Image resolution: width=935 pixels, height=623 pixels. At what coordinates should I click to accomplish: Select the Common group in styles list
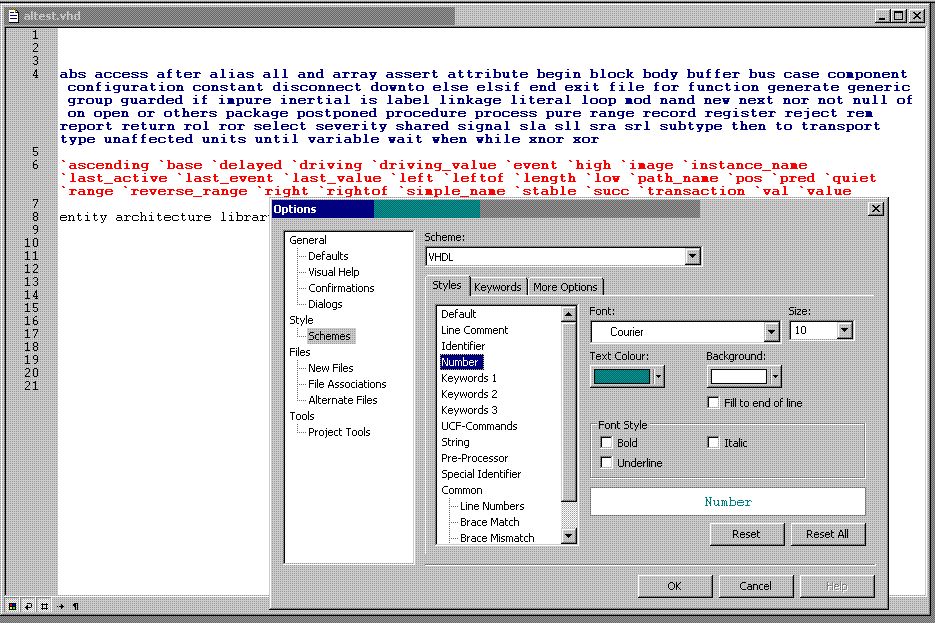click(462, 490)
